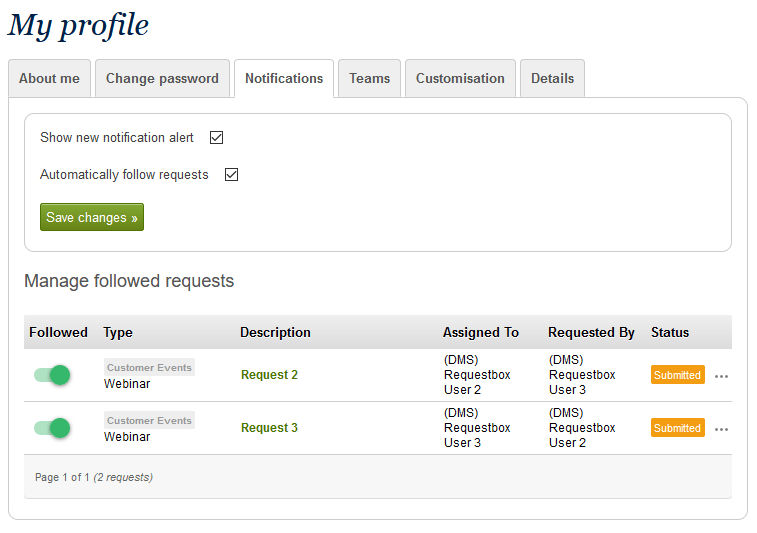757x533 pixels.
Task: Uncheck Show new notification alert checkbox
Action: tap(216, 138)
